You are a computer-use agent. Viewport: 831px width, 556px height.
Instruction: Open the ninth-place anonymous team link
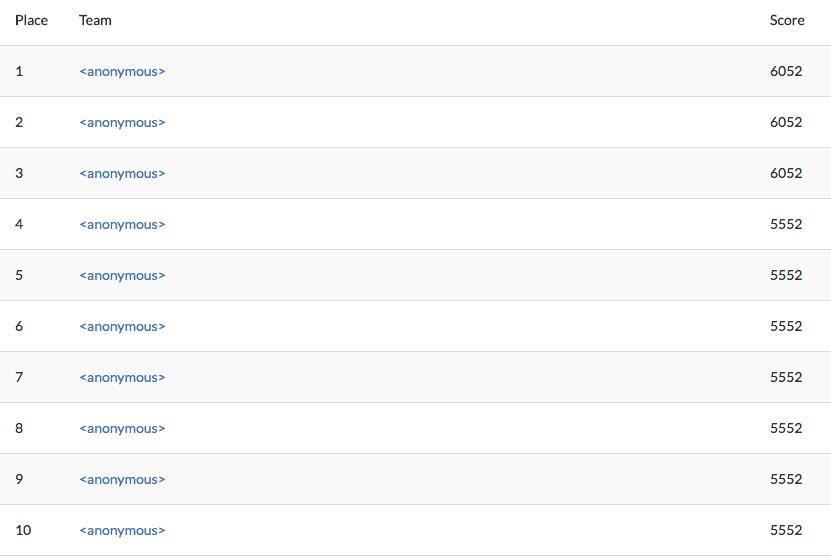tap(122, 479)
